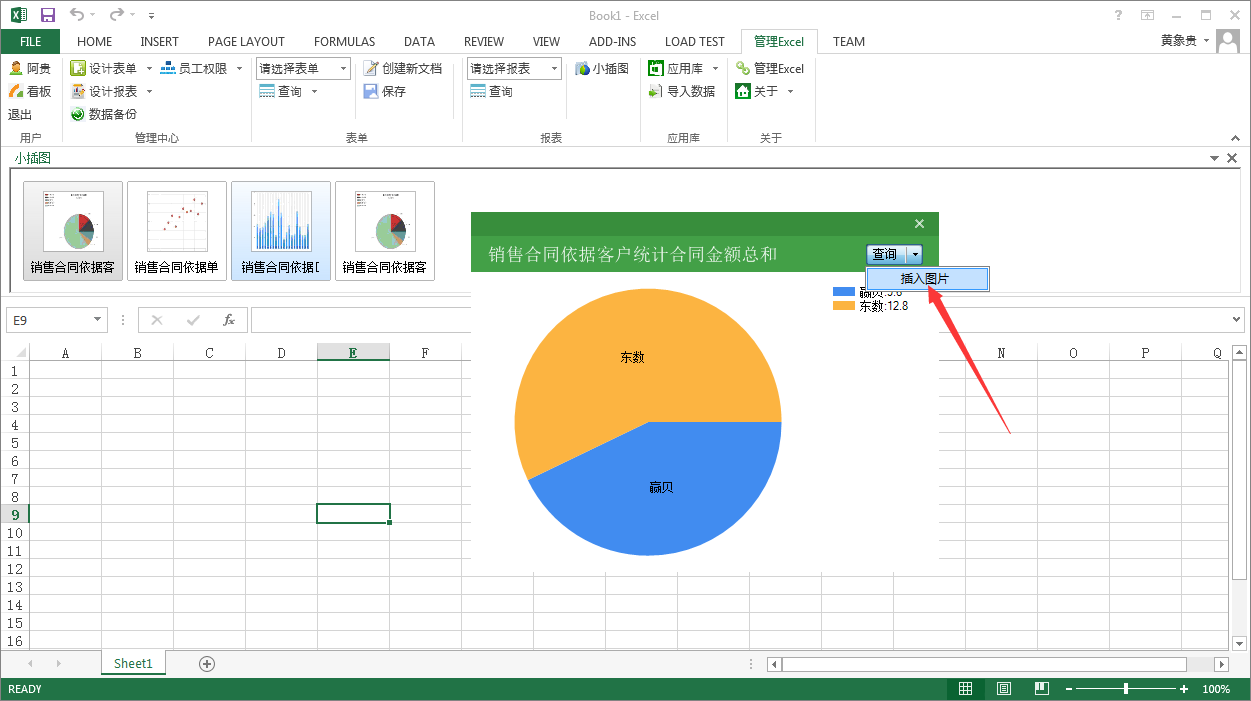Click the 小插图 ribbon button
The width and height of the screenshot is (1251, 701).
coord(602,68)
